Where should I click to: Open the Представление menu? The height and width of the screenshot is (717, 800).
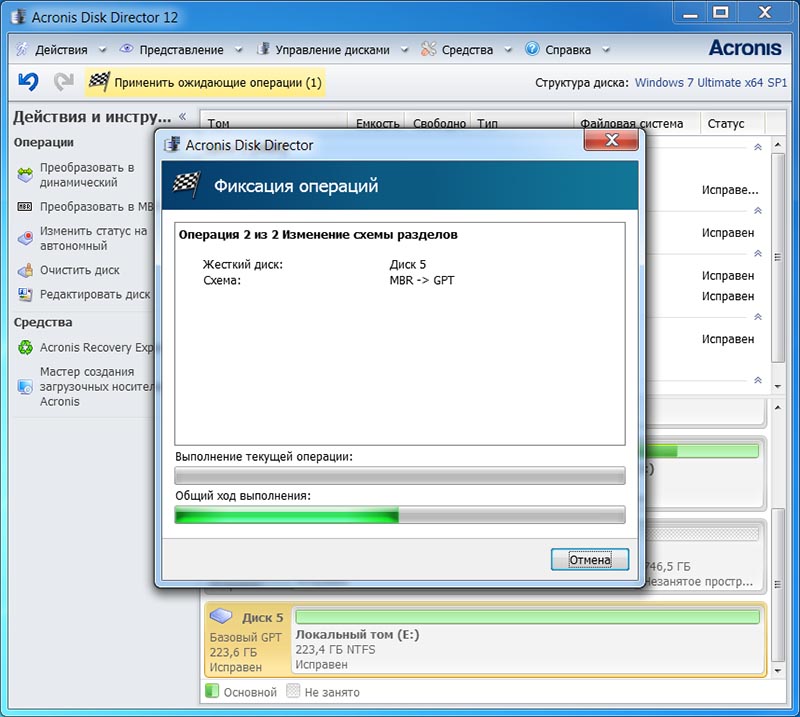(181, 50)
